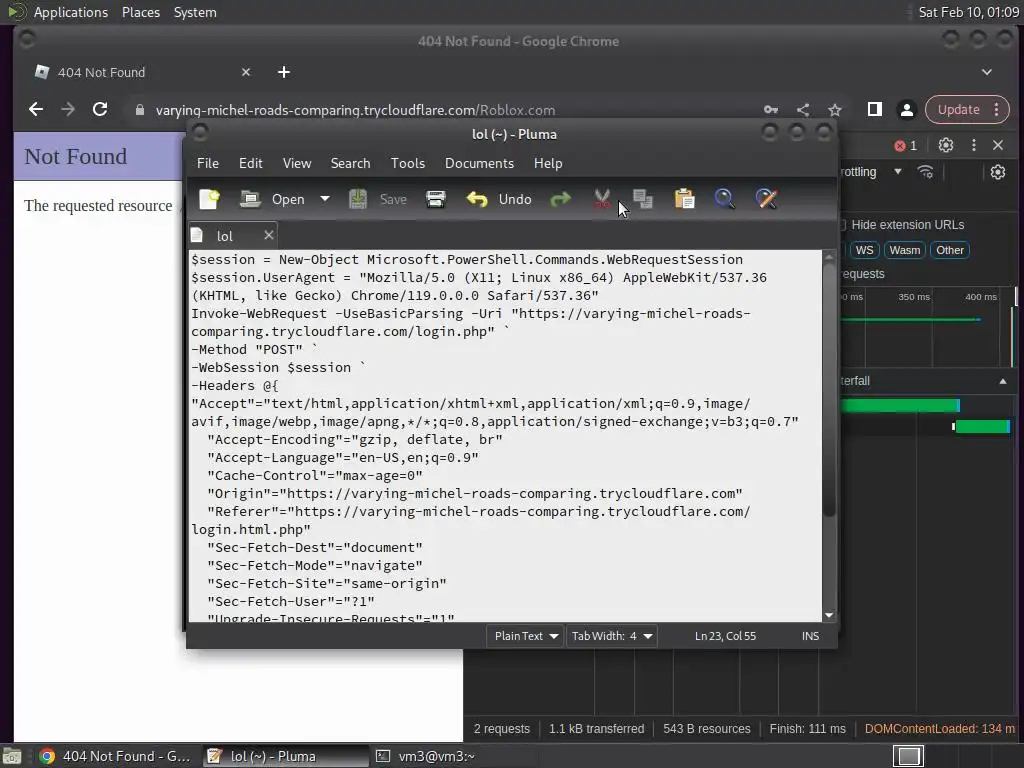Click the Cut scissors icon

tap(601, 199)
